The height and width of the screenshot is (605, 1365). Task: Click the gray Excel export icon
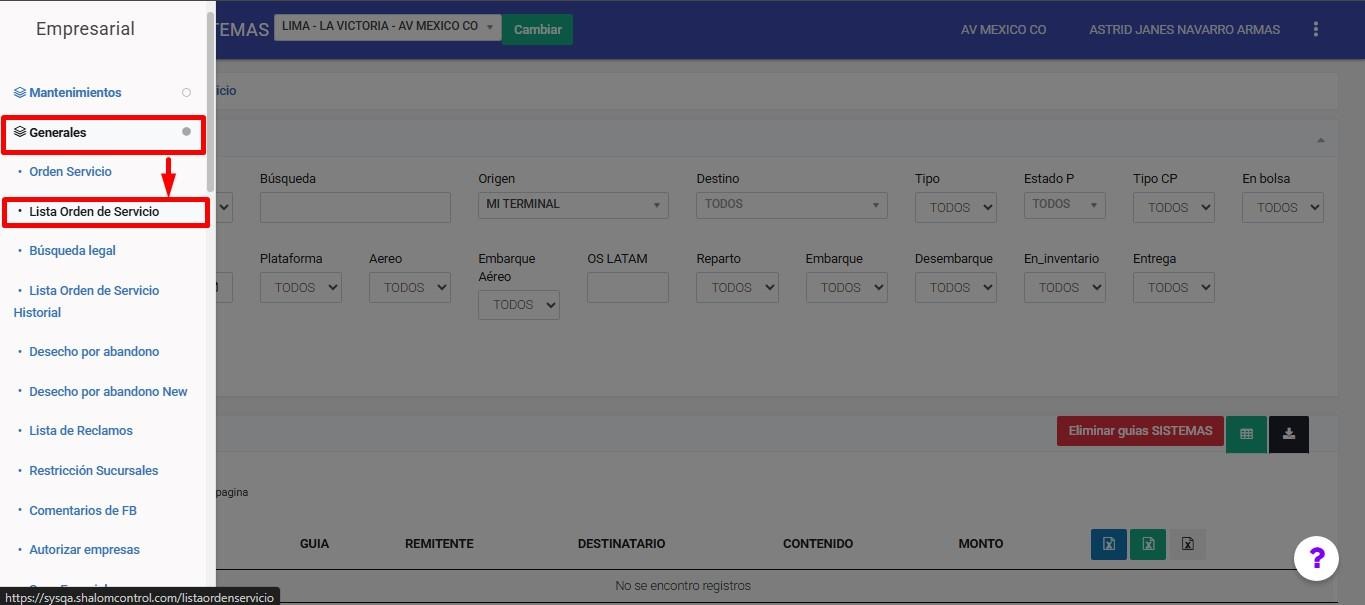click(1188, 544)
